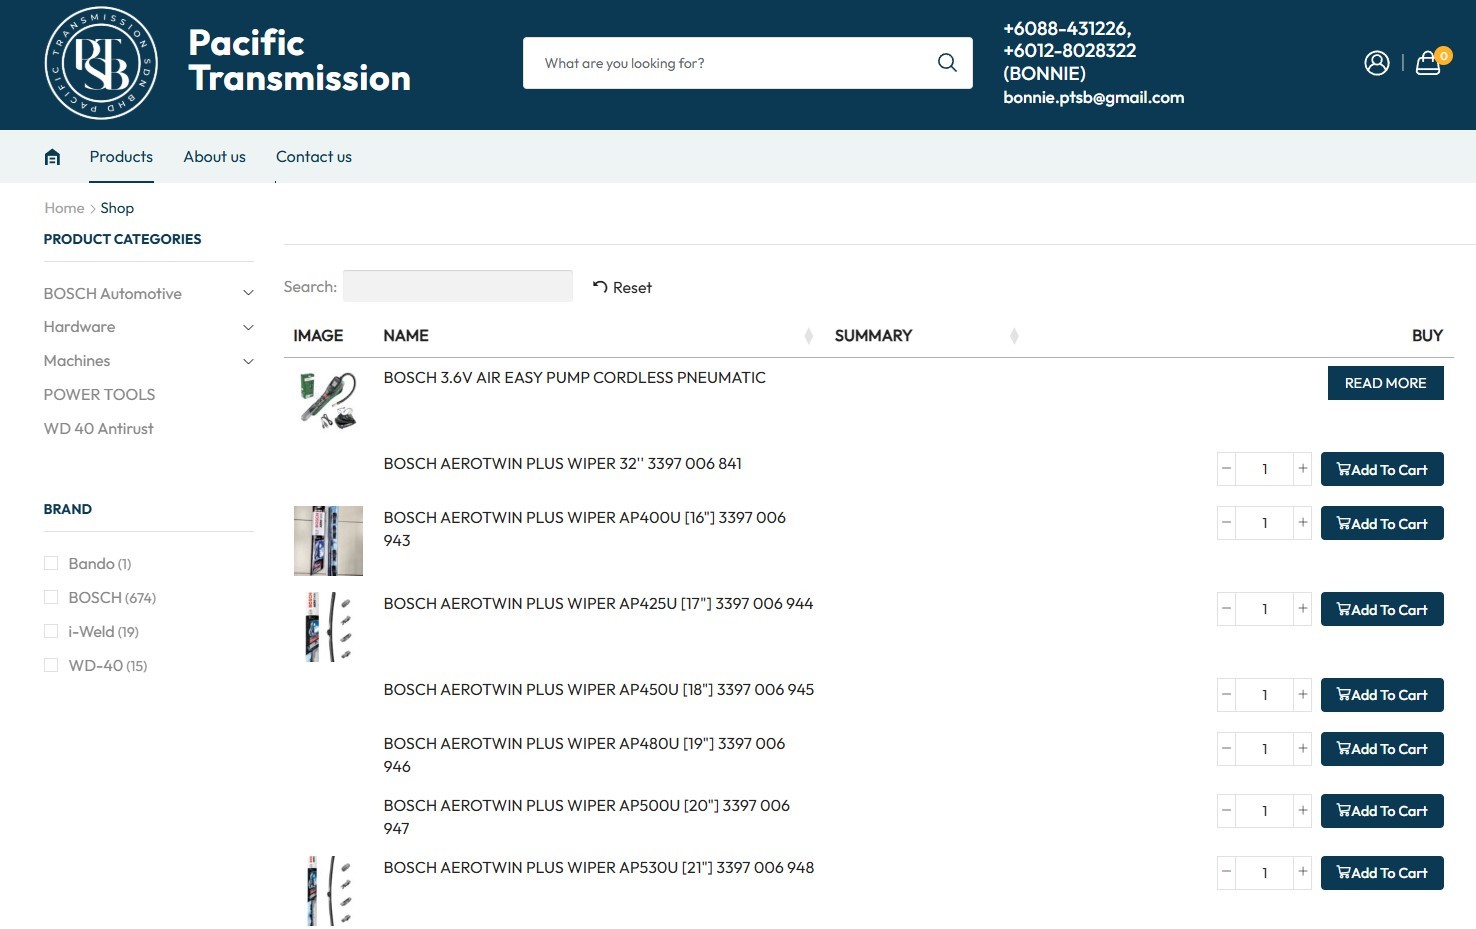The width and height of the screenshot is (1476, 929).
Task: Open AP530U wiper product thumbnail
Action: [x=328, y=891]
